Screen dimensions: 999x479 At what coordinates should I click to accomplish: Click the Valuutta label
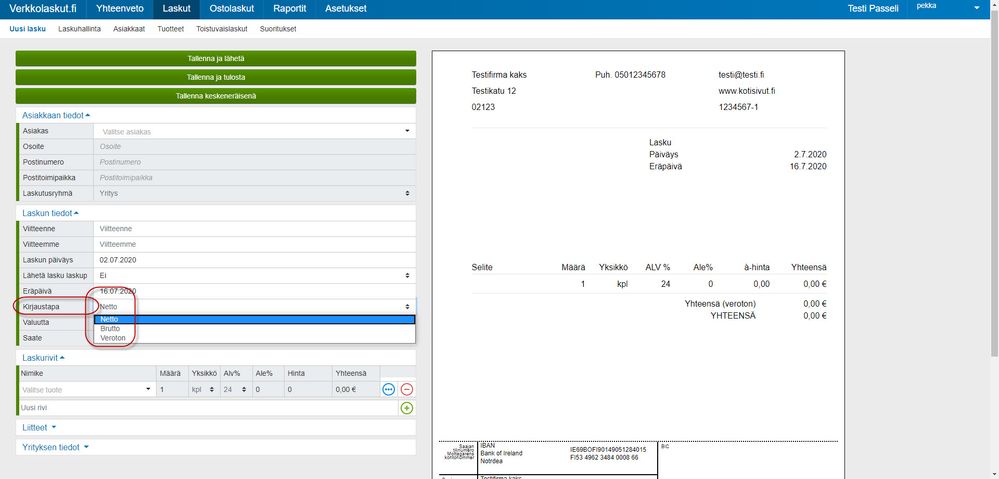click(35, 322)
